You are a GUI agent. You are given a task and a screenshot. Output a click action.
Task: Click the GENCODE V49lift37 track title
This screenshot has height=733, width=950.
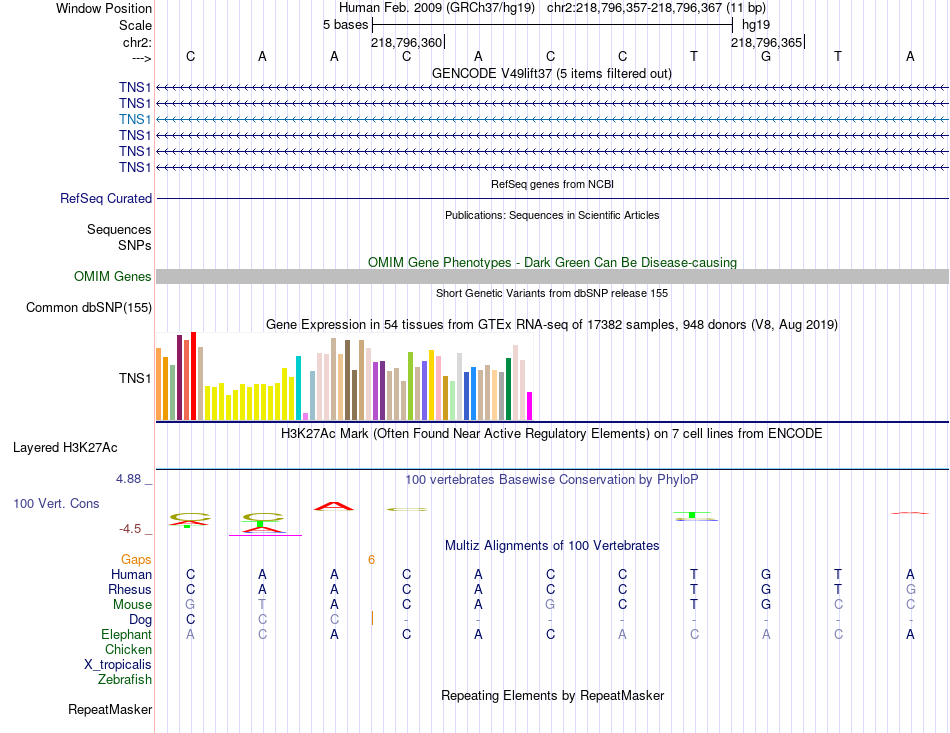[x=552, y=74]
